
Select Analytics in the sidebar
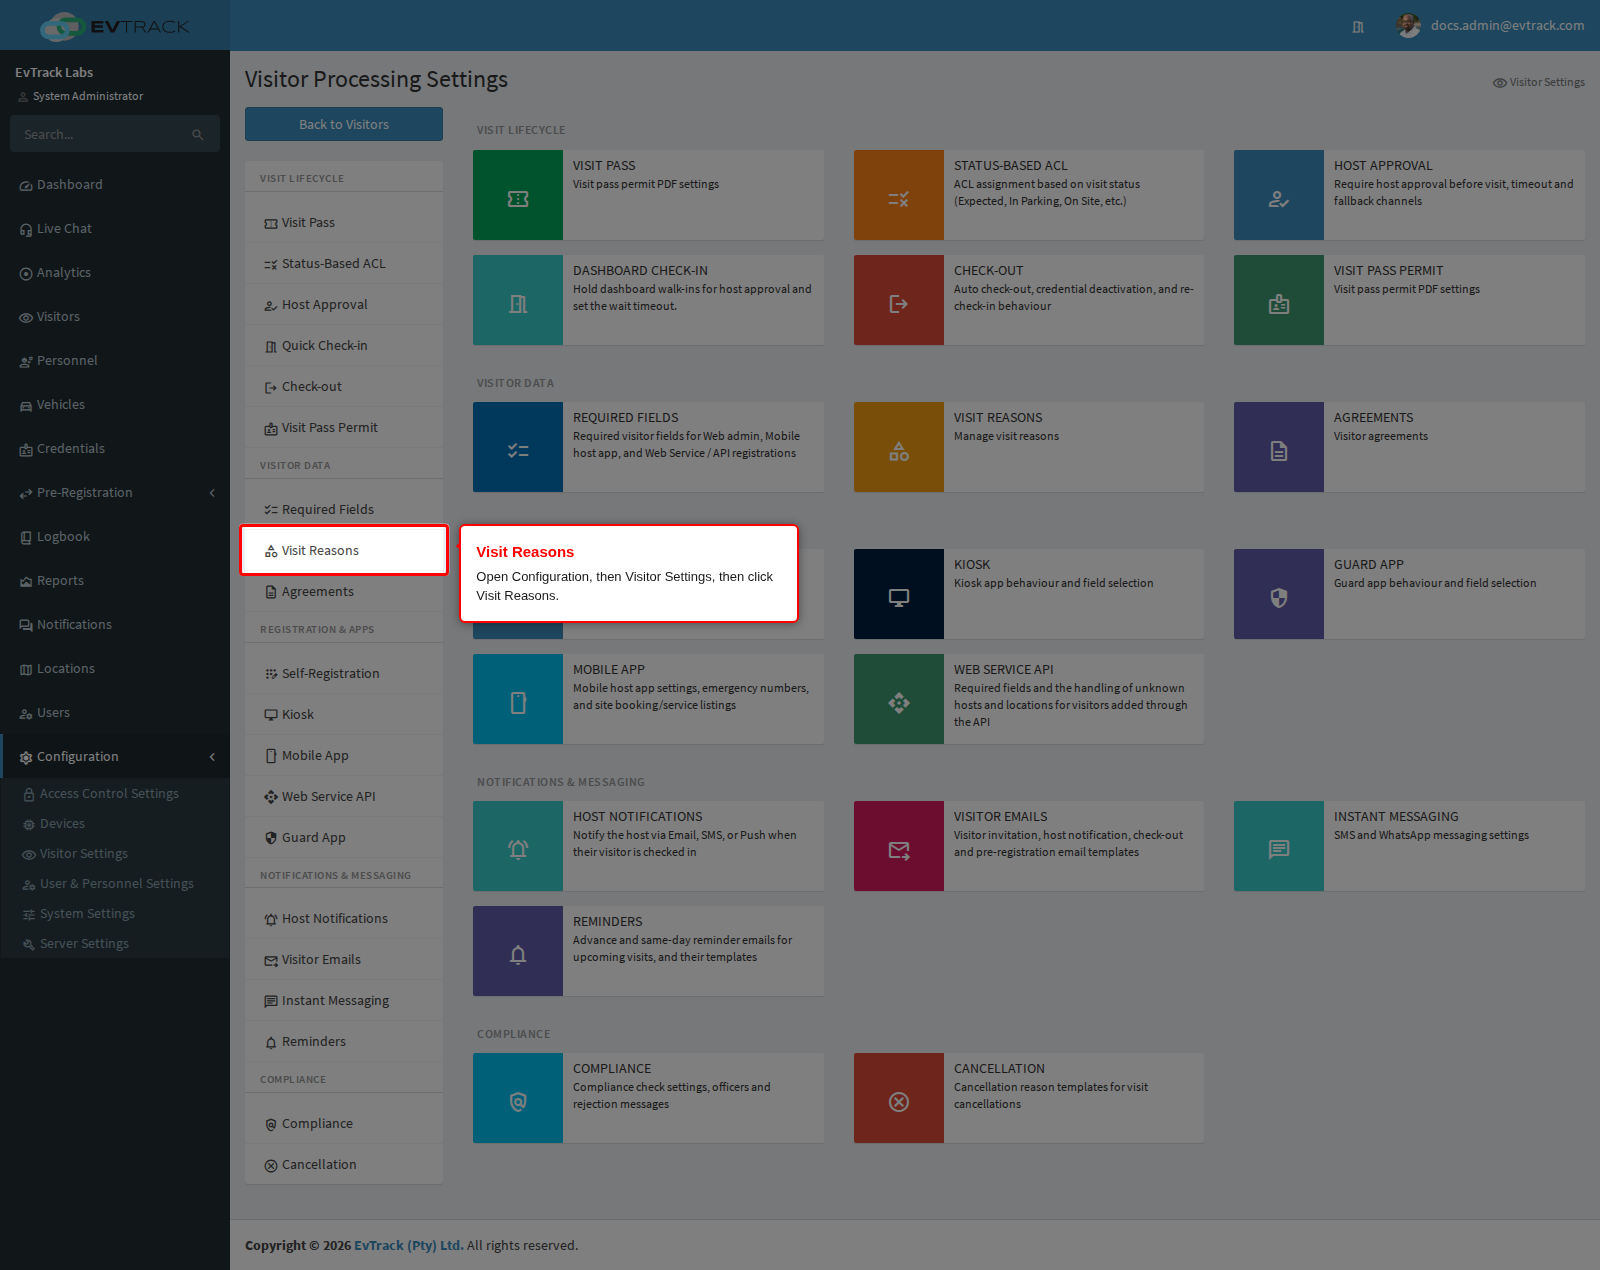click(x=115, y=273)
